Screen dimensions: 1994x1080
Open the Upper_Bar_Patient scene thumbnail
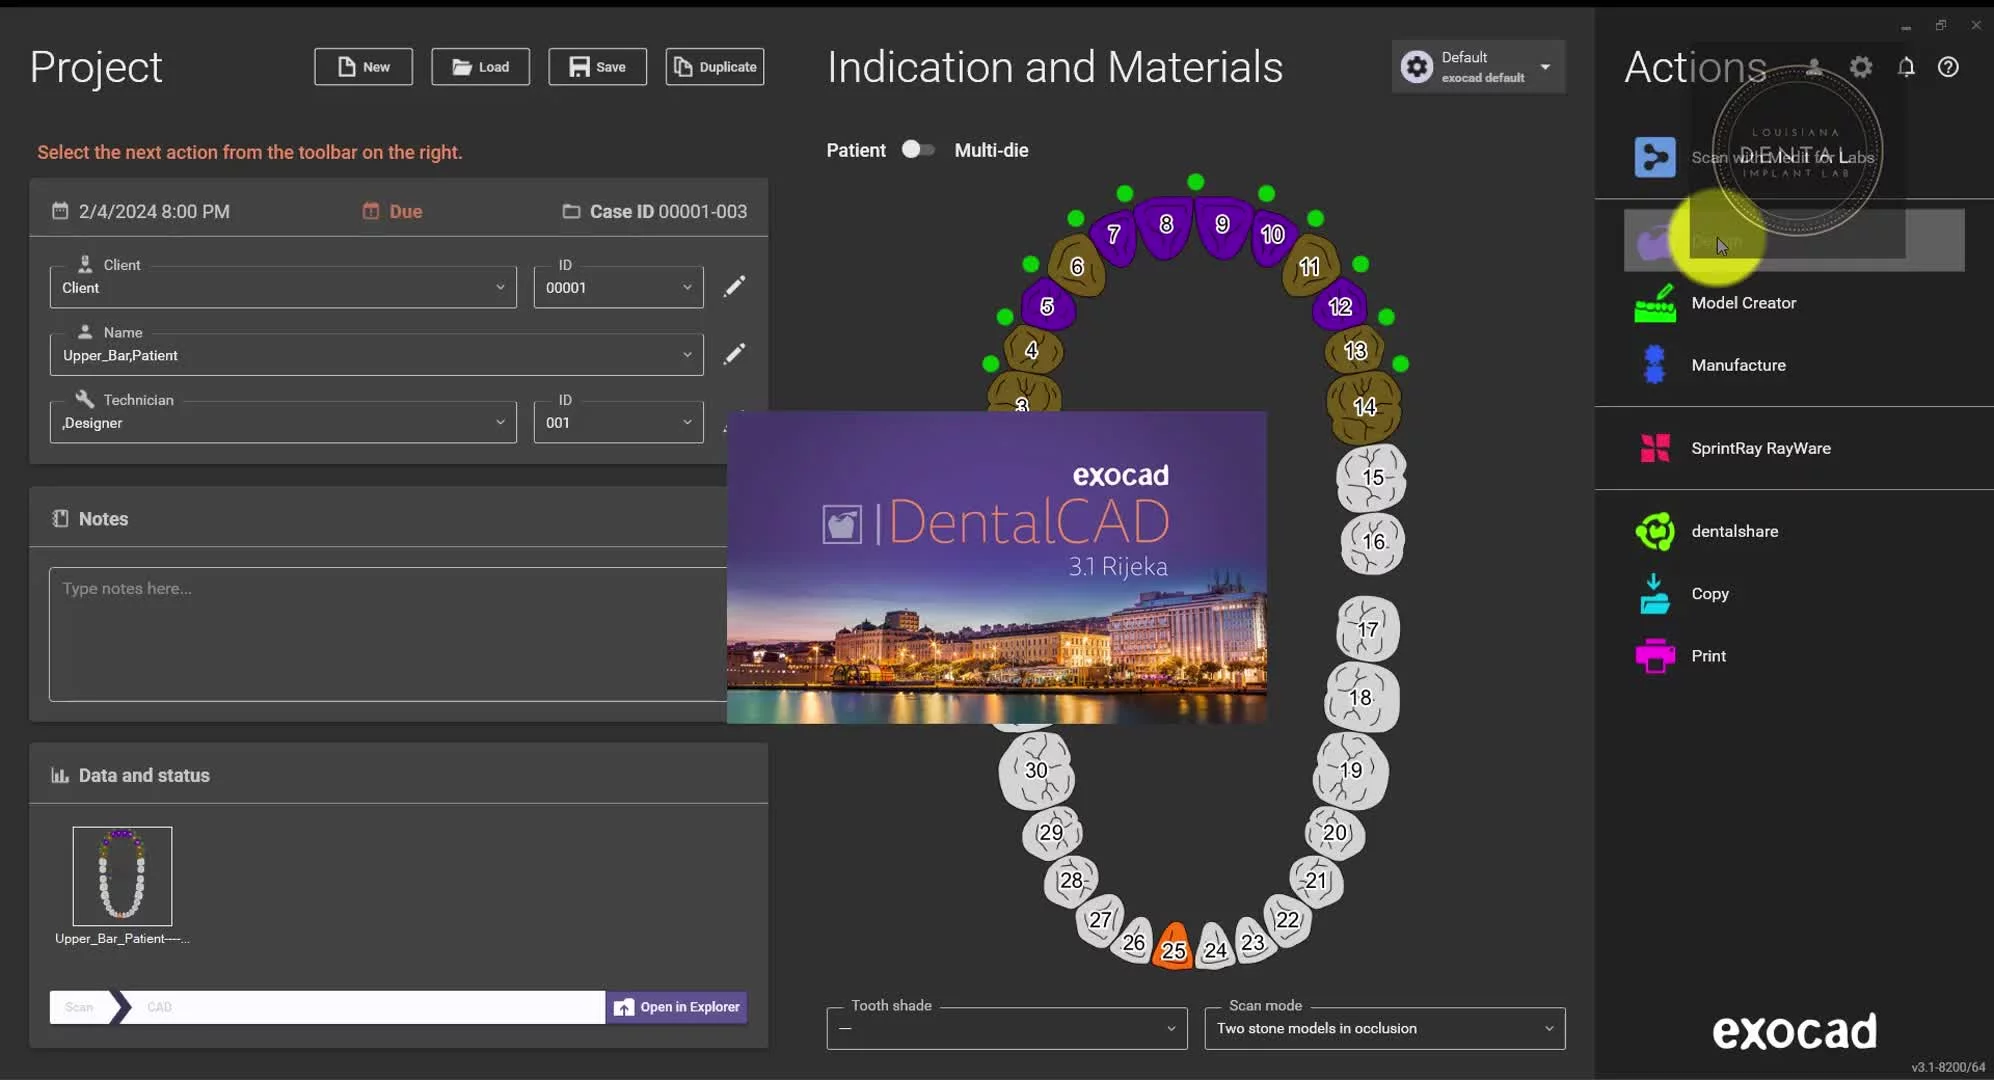click(122, 876)
